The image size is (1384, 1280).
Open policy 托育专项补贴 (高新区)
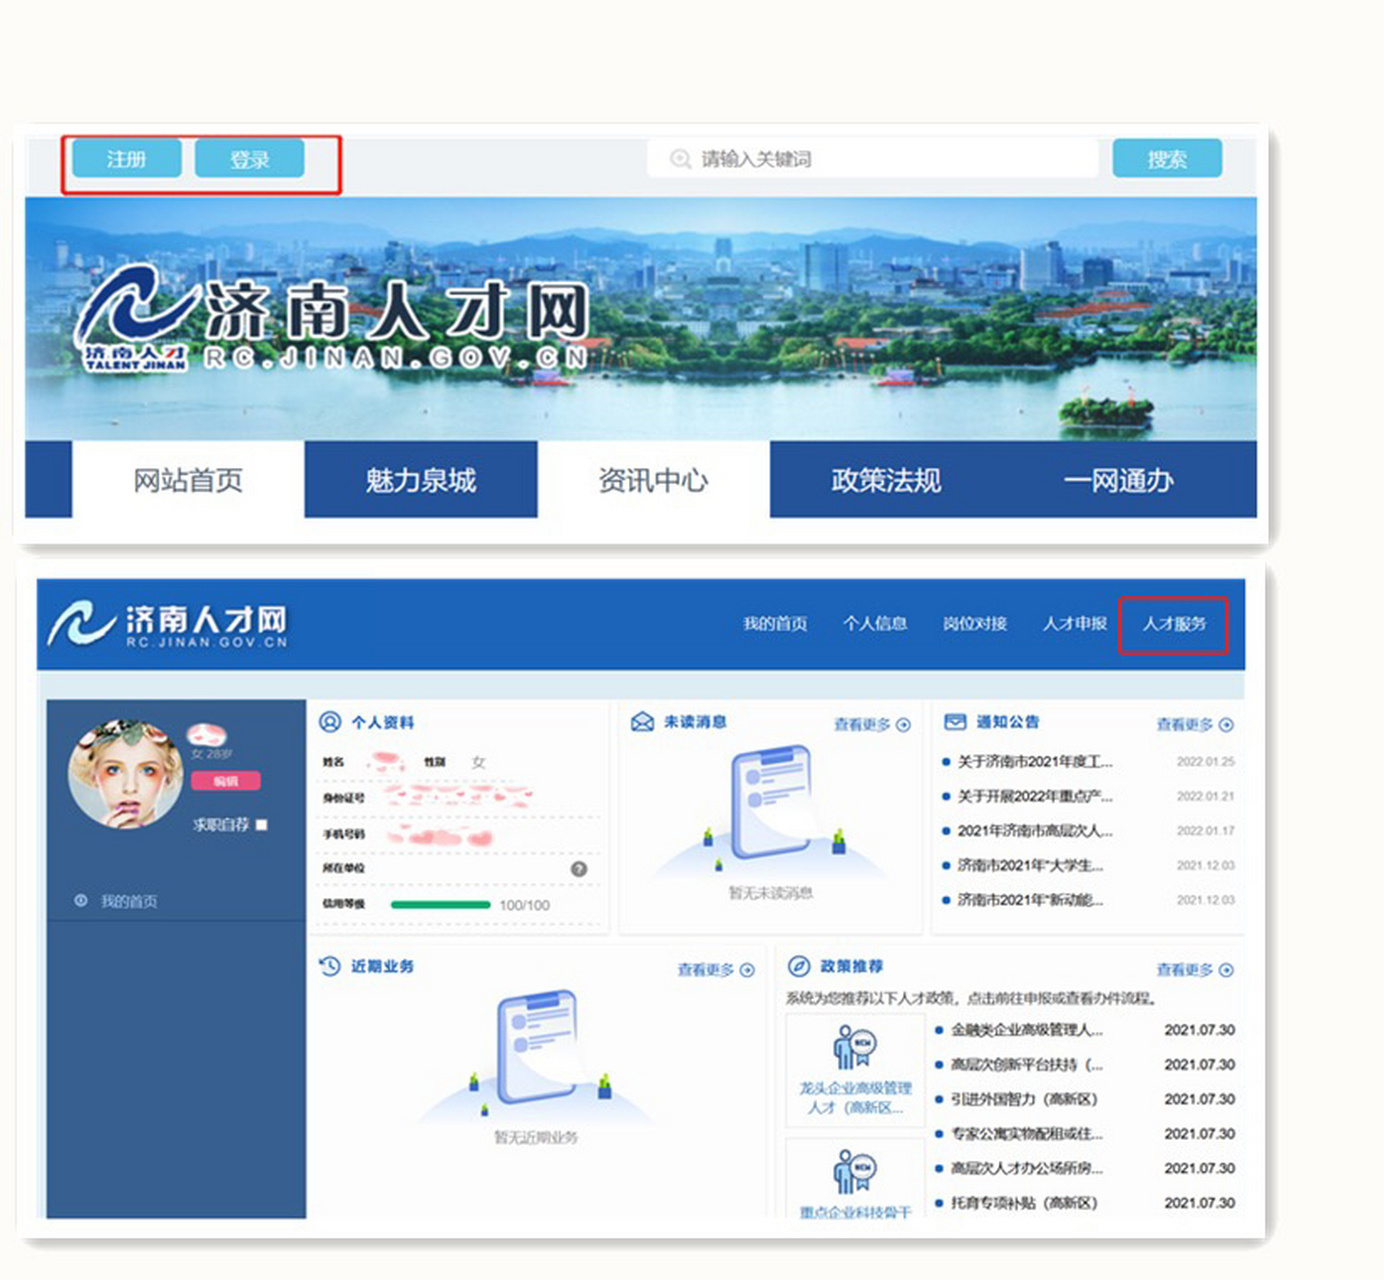[1024, 1203]
